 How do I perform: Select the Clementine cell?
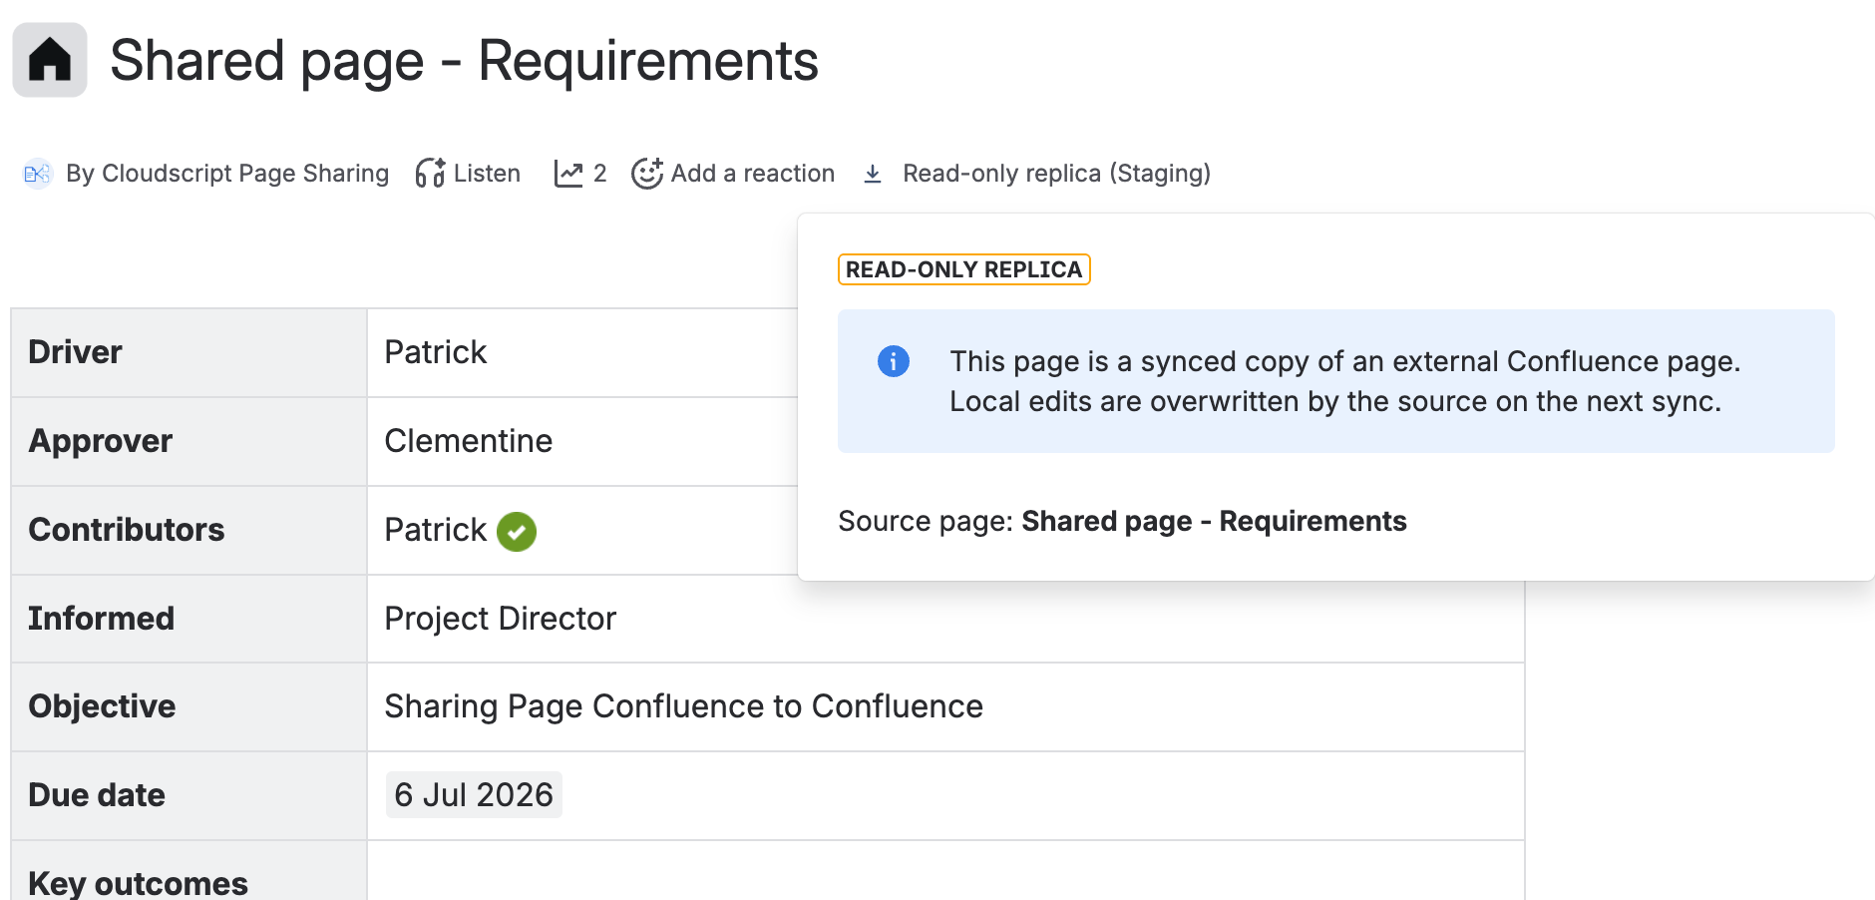582,442
